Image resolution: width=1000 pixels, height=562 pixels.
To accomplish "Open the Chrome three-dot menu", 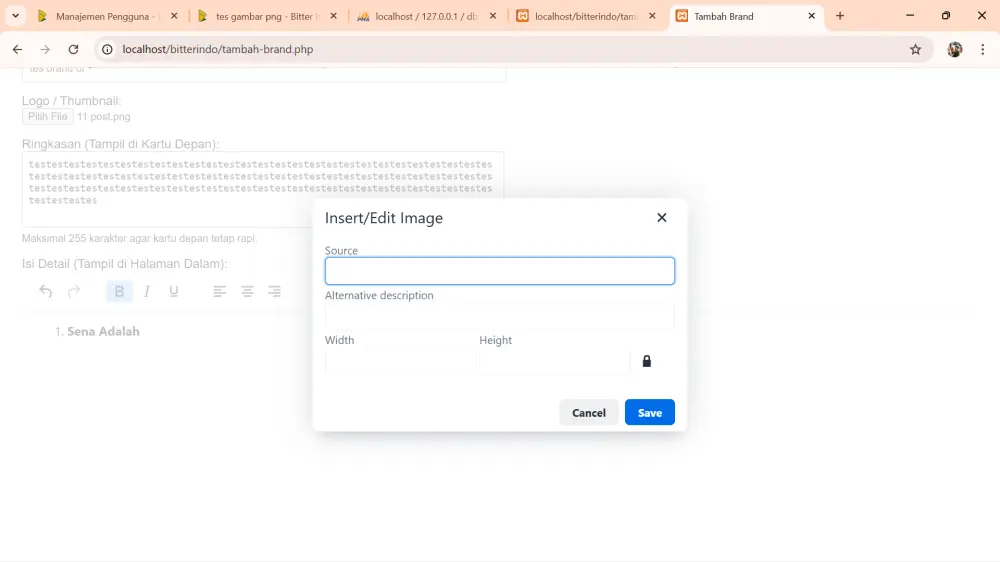I will click(x=982, y=49).
